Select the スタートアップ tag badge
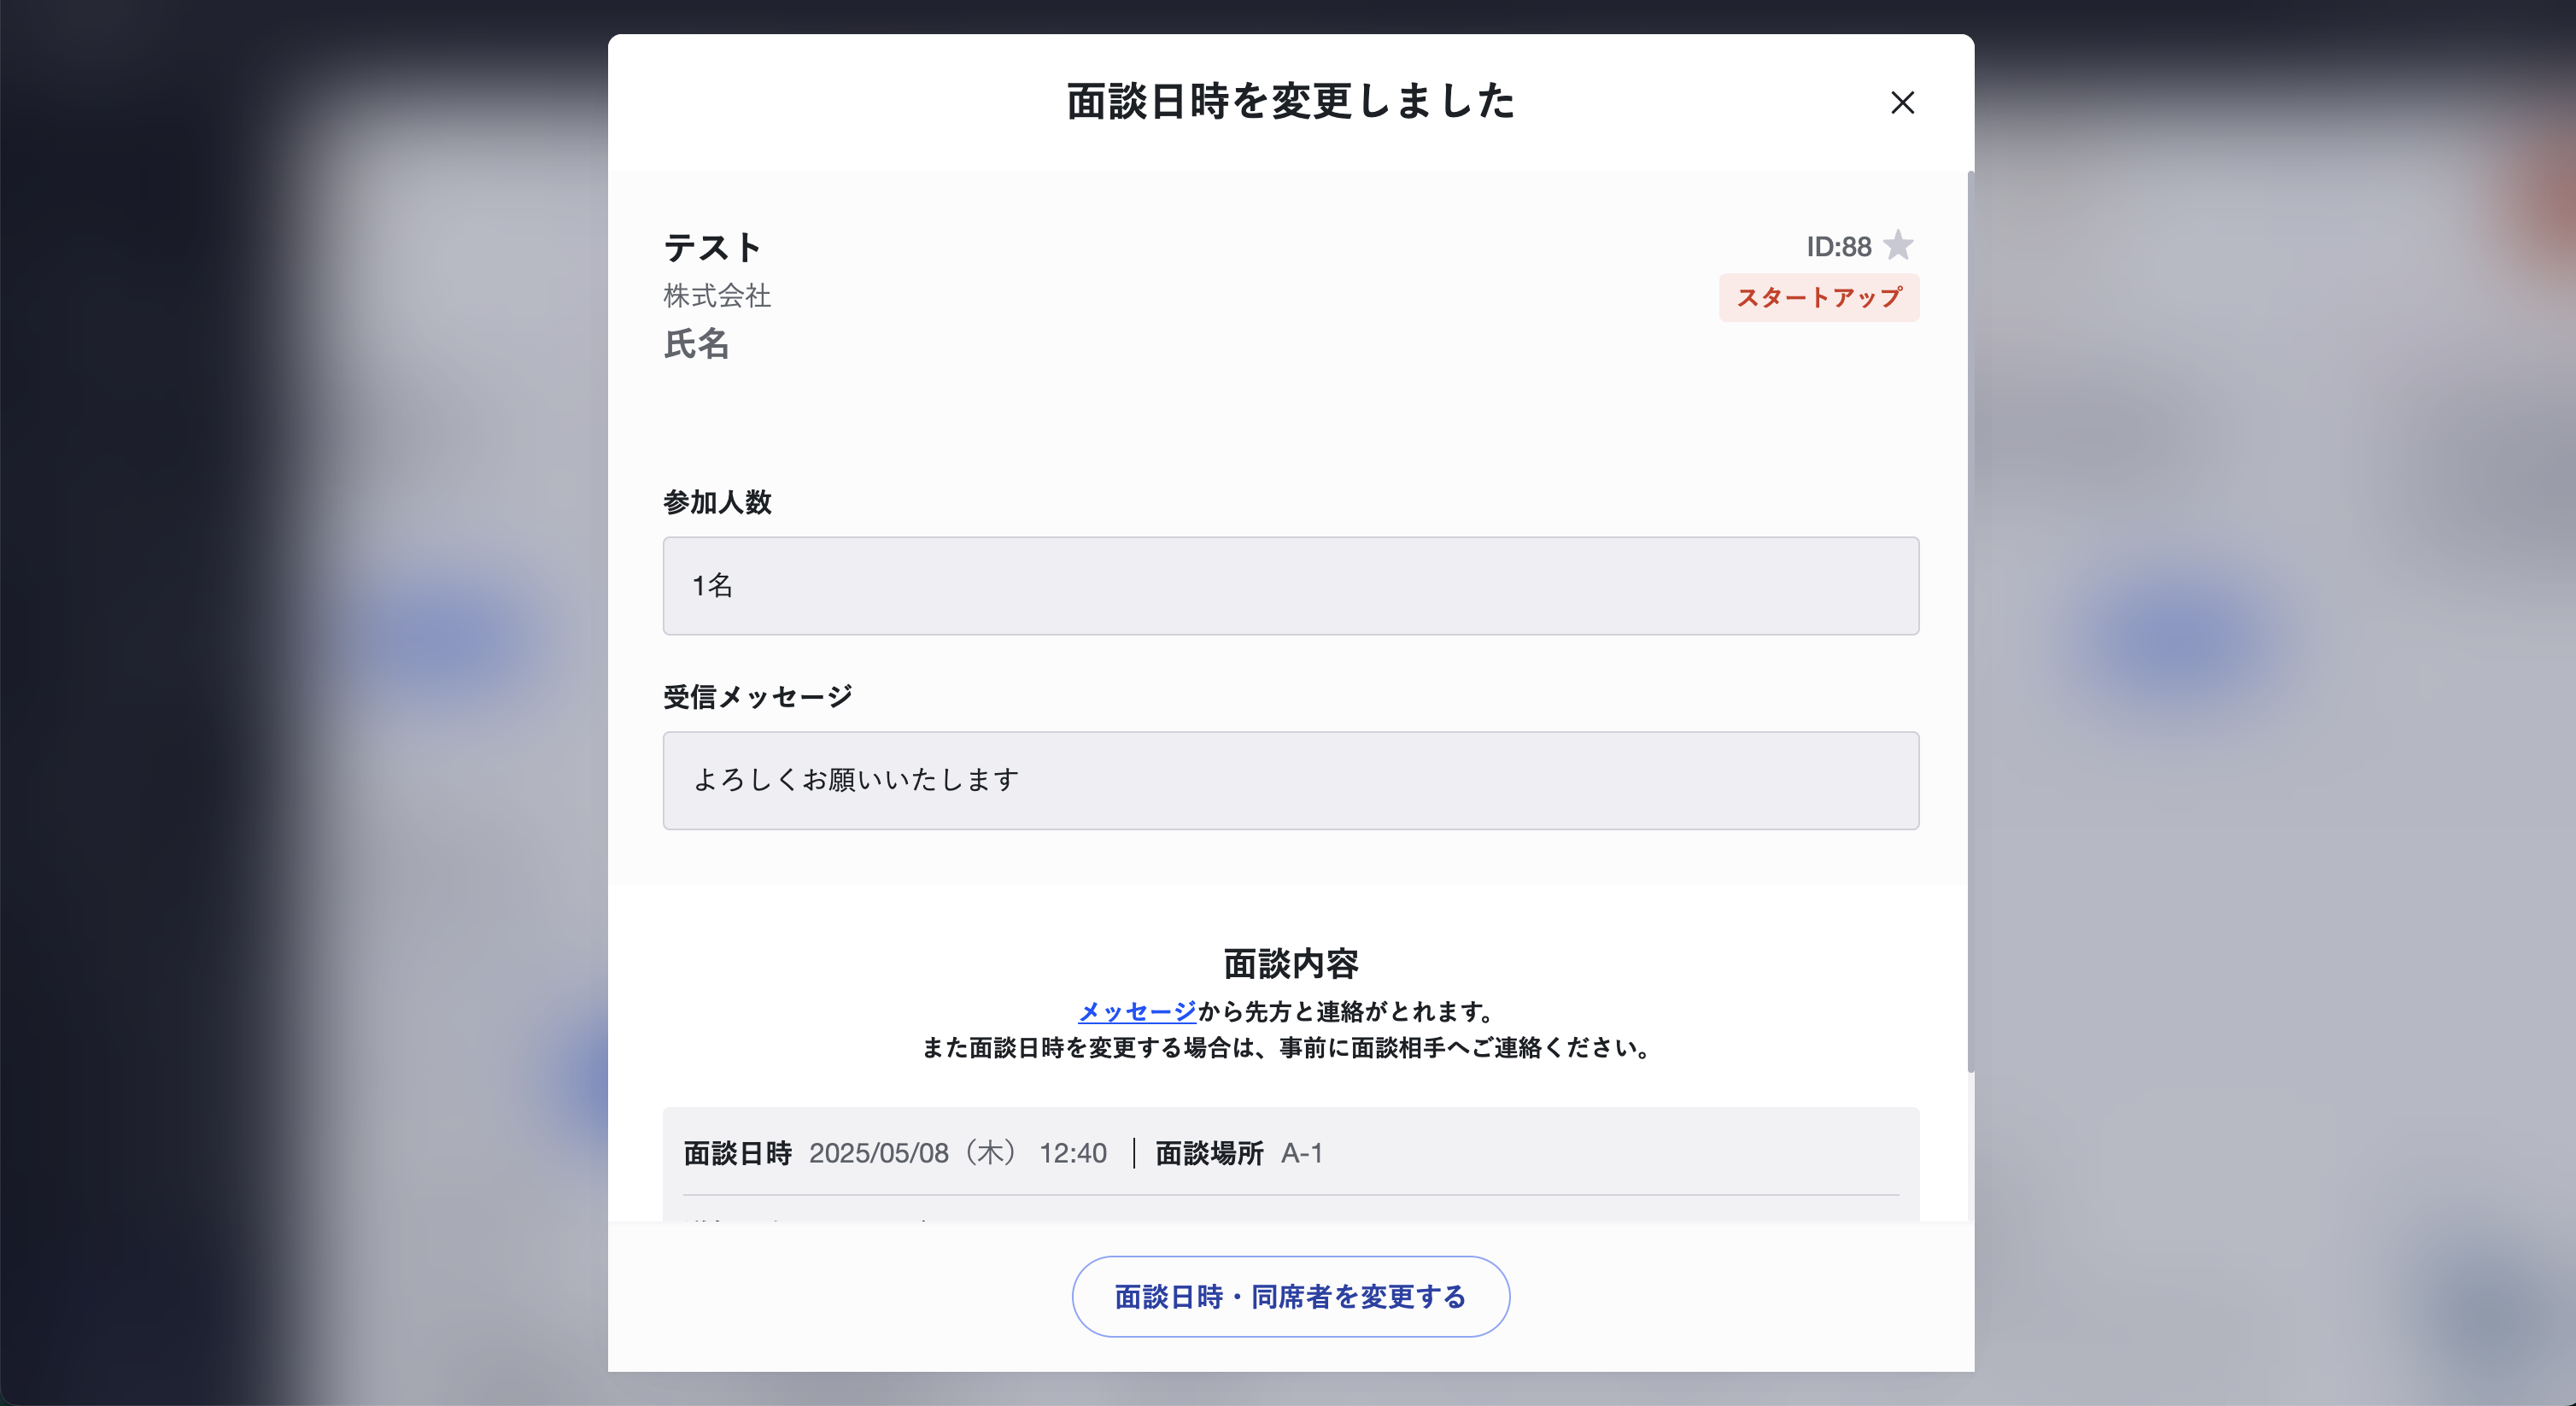2576x1406 pixels. 1819,298
